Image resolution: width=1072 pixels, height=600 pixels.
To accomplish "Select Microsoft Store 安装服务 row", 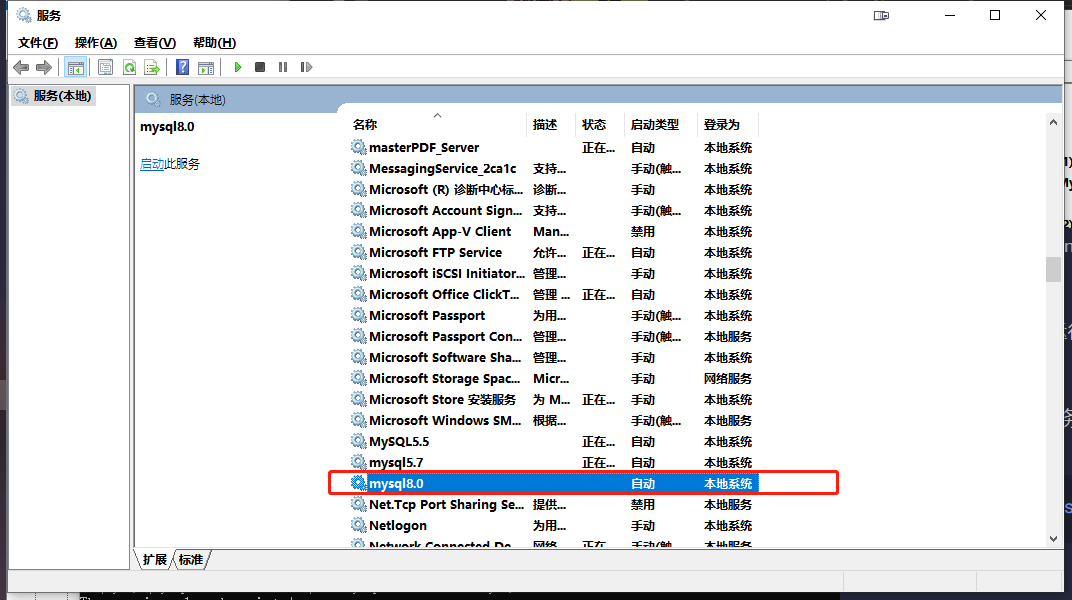I will coord(554,399).
